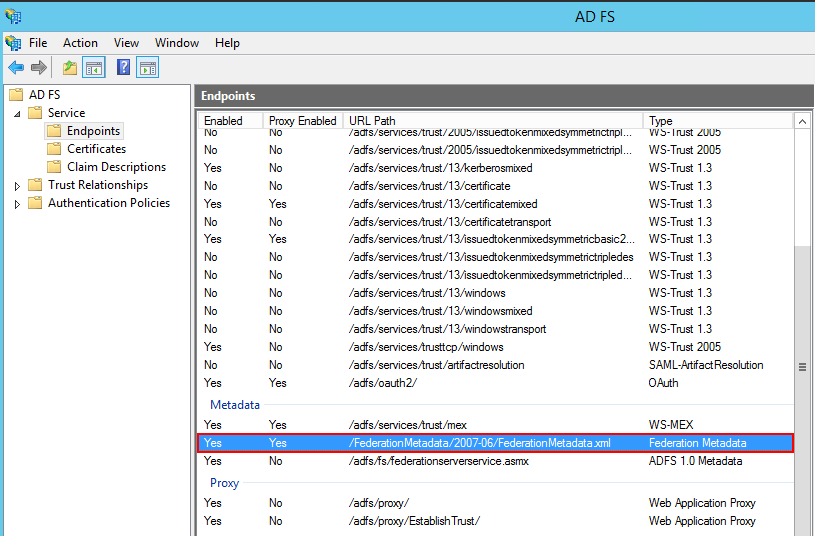Select the Authentication Policies tree item
Screen dimensions: 815x536
coord(109,203)
